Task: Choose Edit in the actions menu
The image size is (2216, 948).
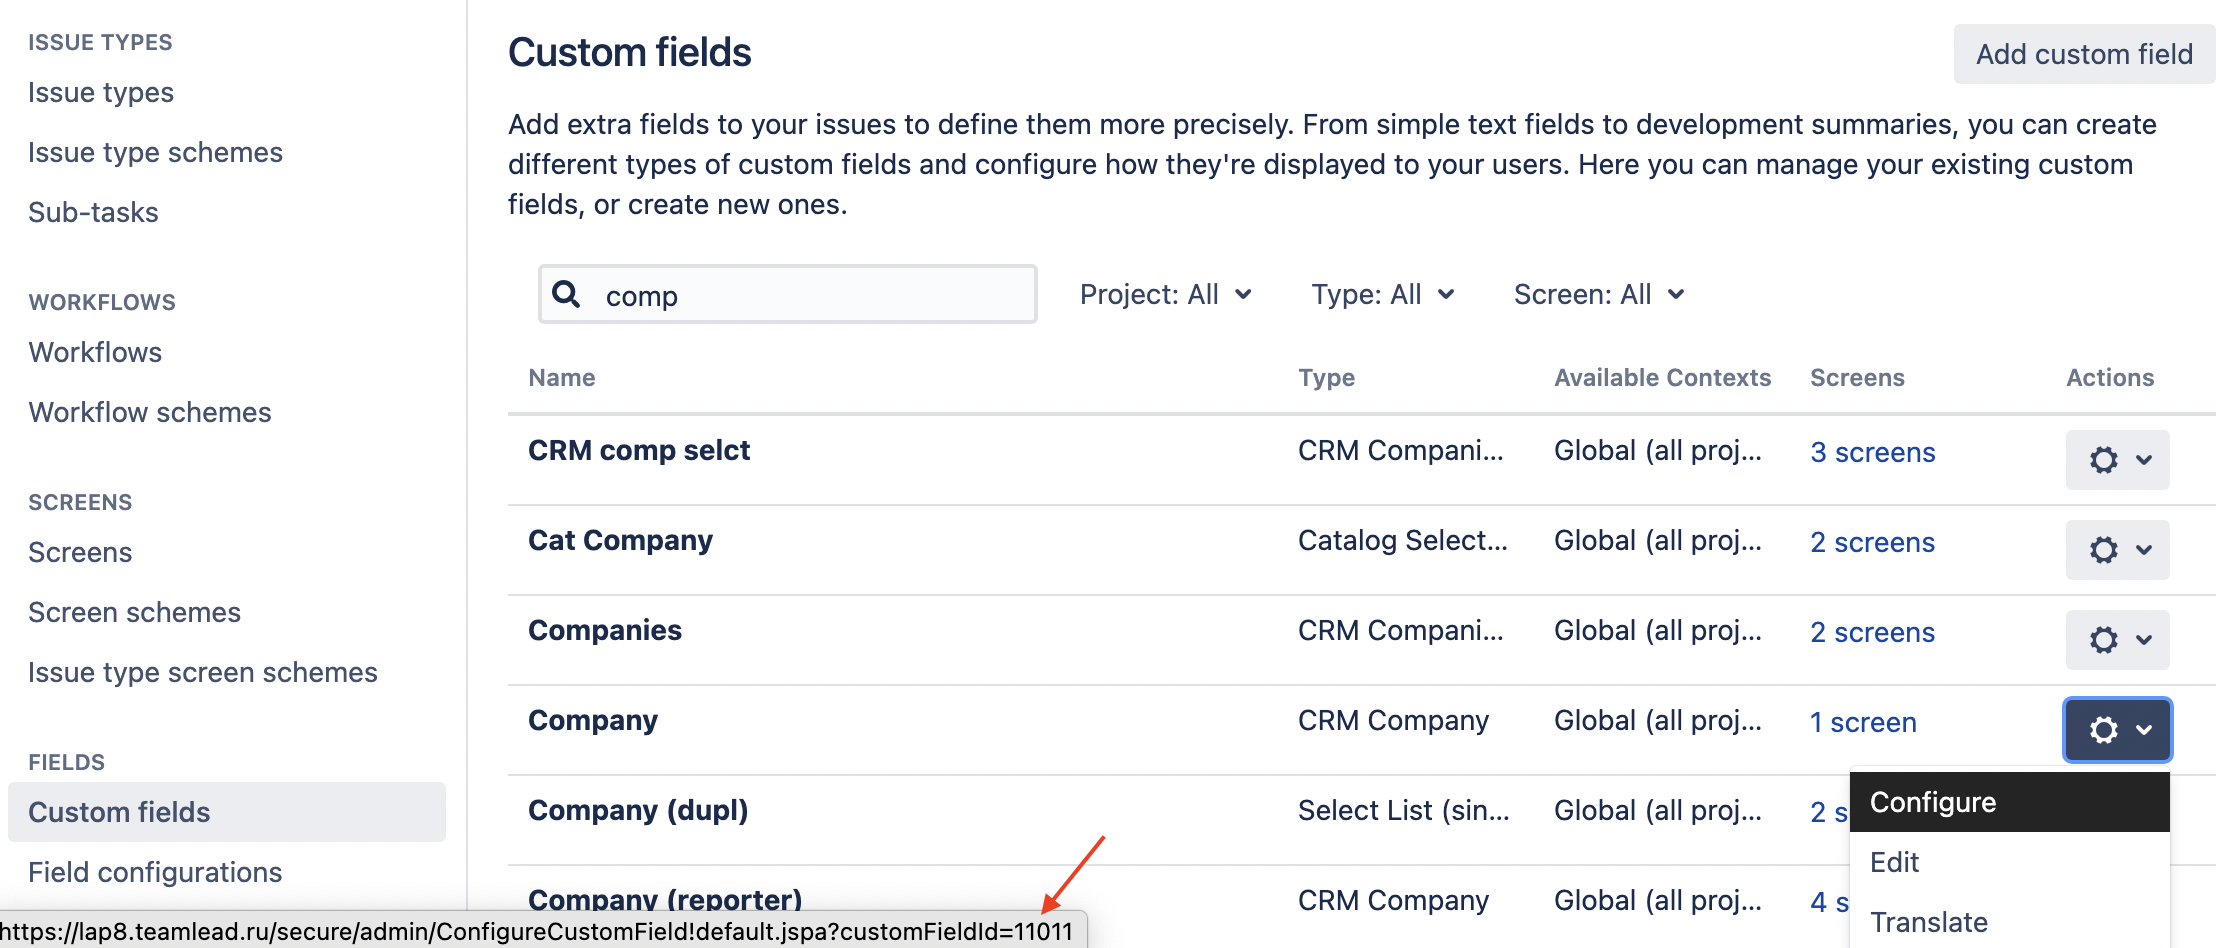Action: (1894, 862)
